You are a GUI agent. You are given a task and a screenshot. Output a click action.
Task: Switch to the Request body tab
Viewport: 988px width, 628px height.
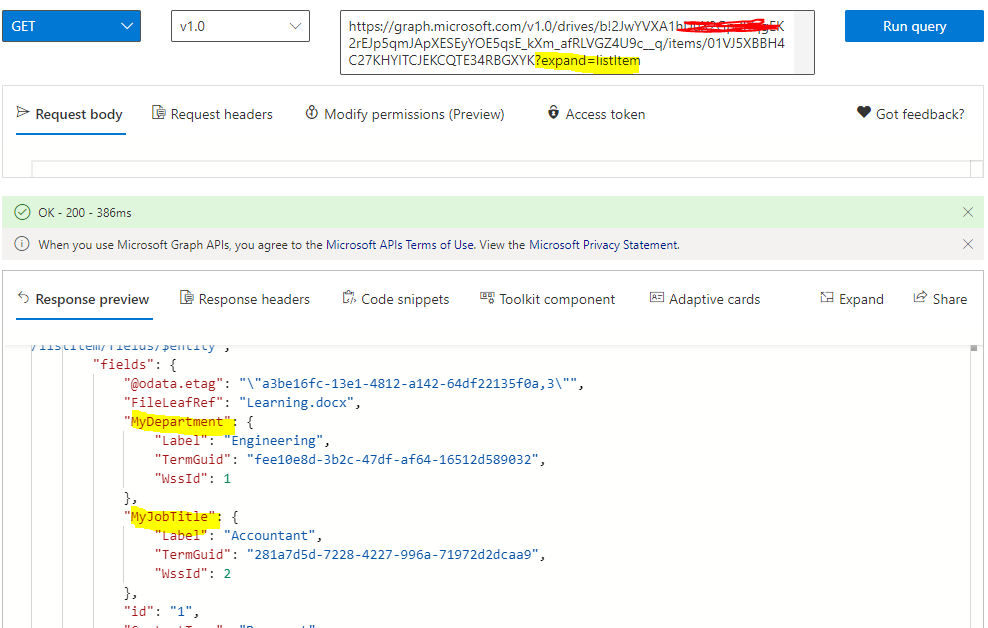tap(71, 114)
